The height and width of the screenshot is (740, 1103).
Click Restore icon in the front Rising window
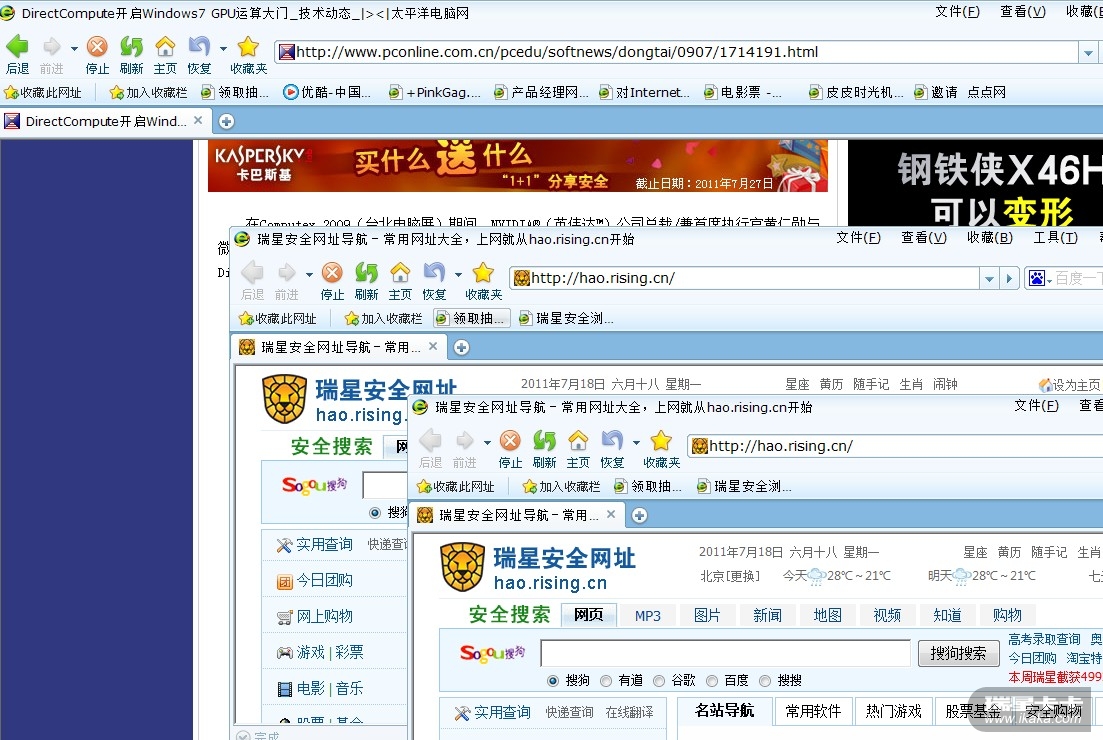click(x=612, y=441)
